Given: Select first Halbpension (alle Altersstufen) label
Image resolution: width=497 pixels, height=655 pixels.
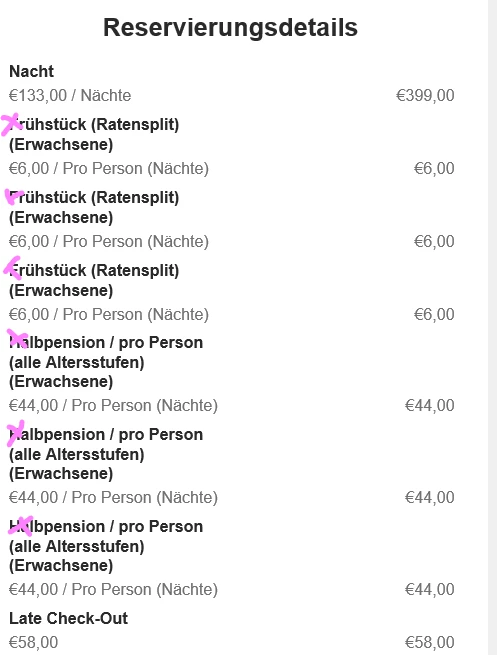Looking at the screenshot, I should (106, 362).
